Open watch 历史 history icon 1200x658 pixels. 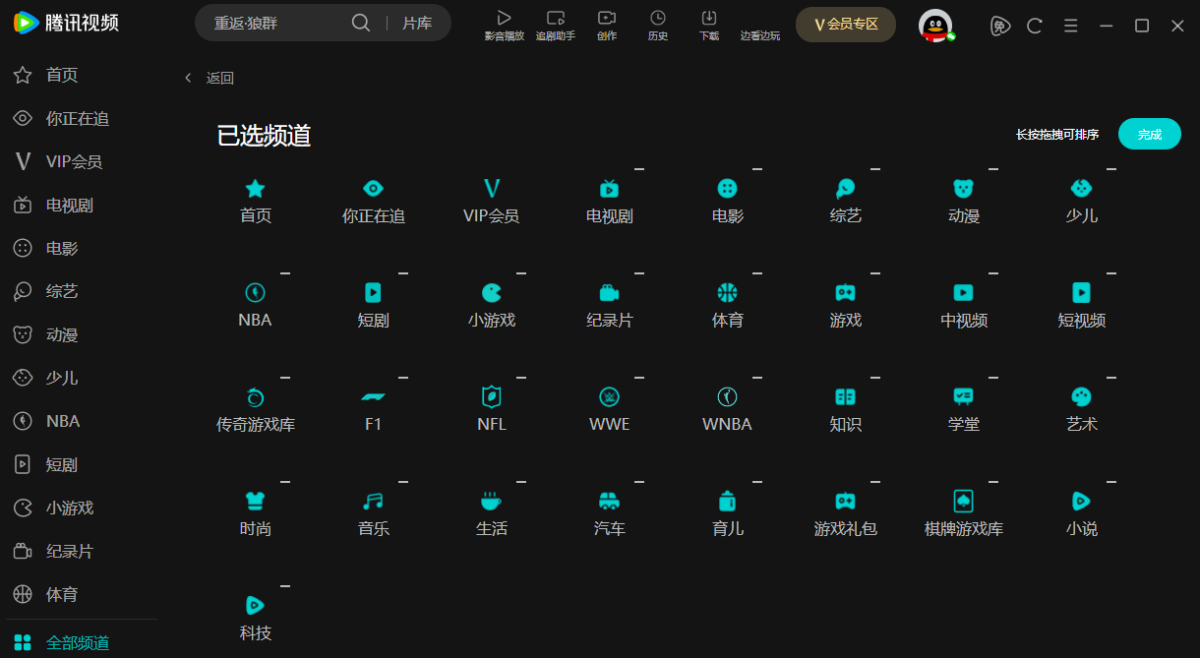pyautogui.click(x=657, y=18)
